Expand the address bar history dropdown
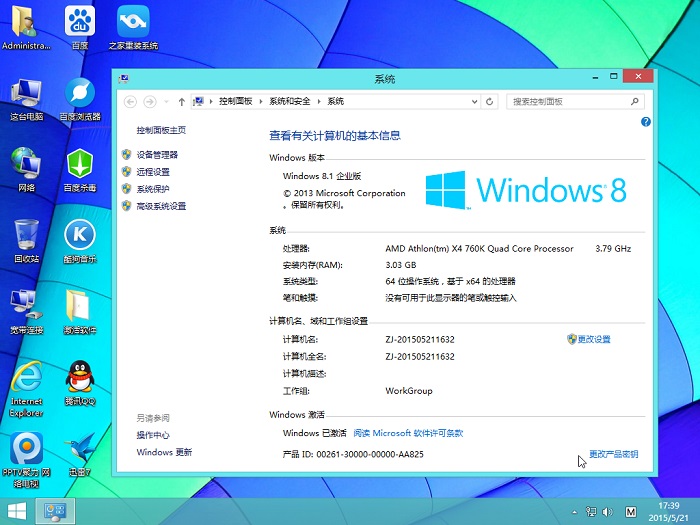This screenshot has width=700, height=525. click(474, 102)
